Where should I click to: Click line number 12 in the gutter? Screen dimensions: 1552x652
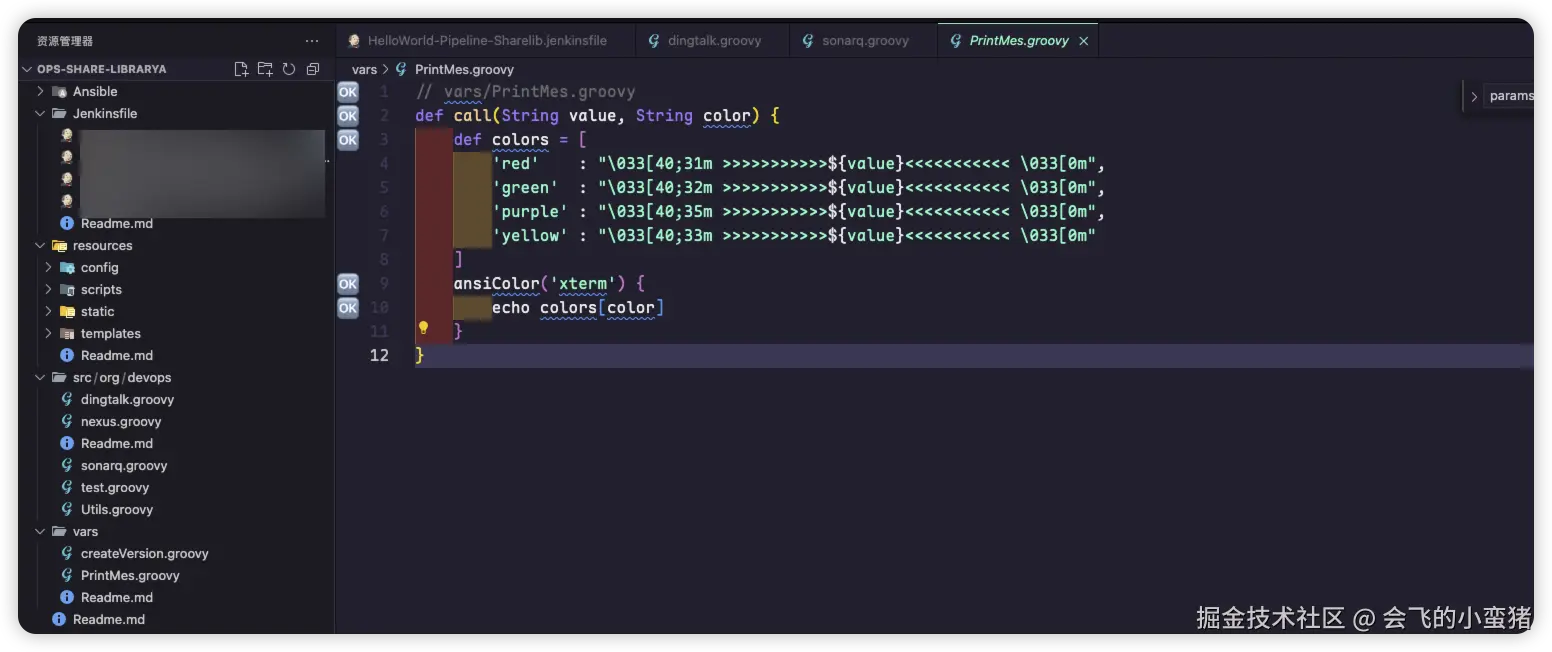(x=379, y=355)
